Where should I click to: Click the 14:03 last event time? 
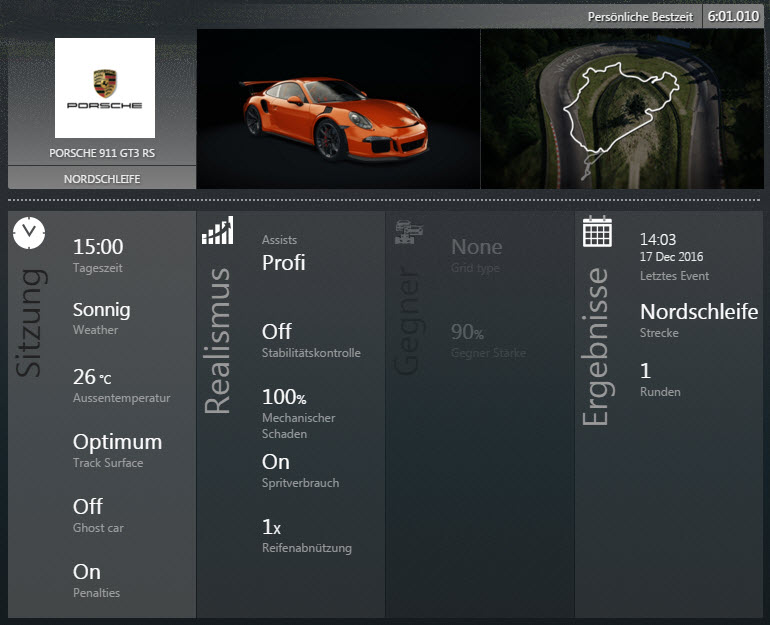[x=658, y=240]
